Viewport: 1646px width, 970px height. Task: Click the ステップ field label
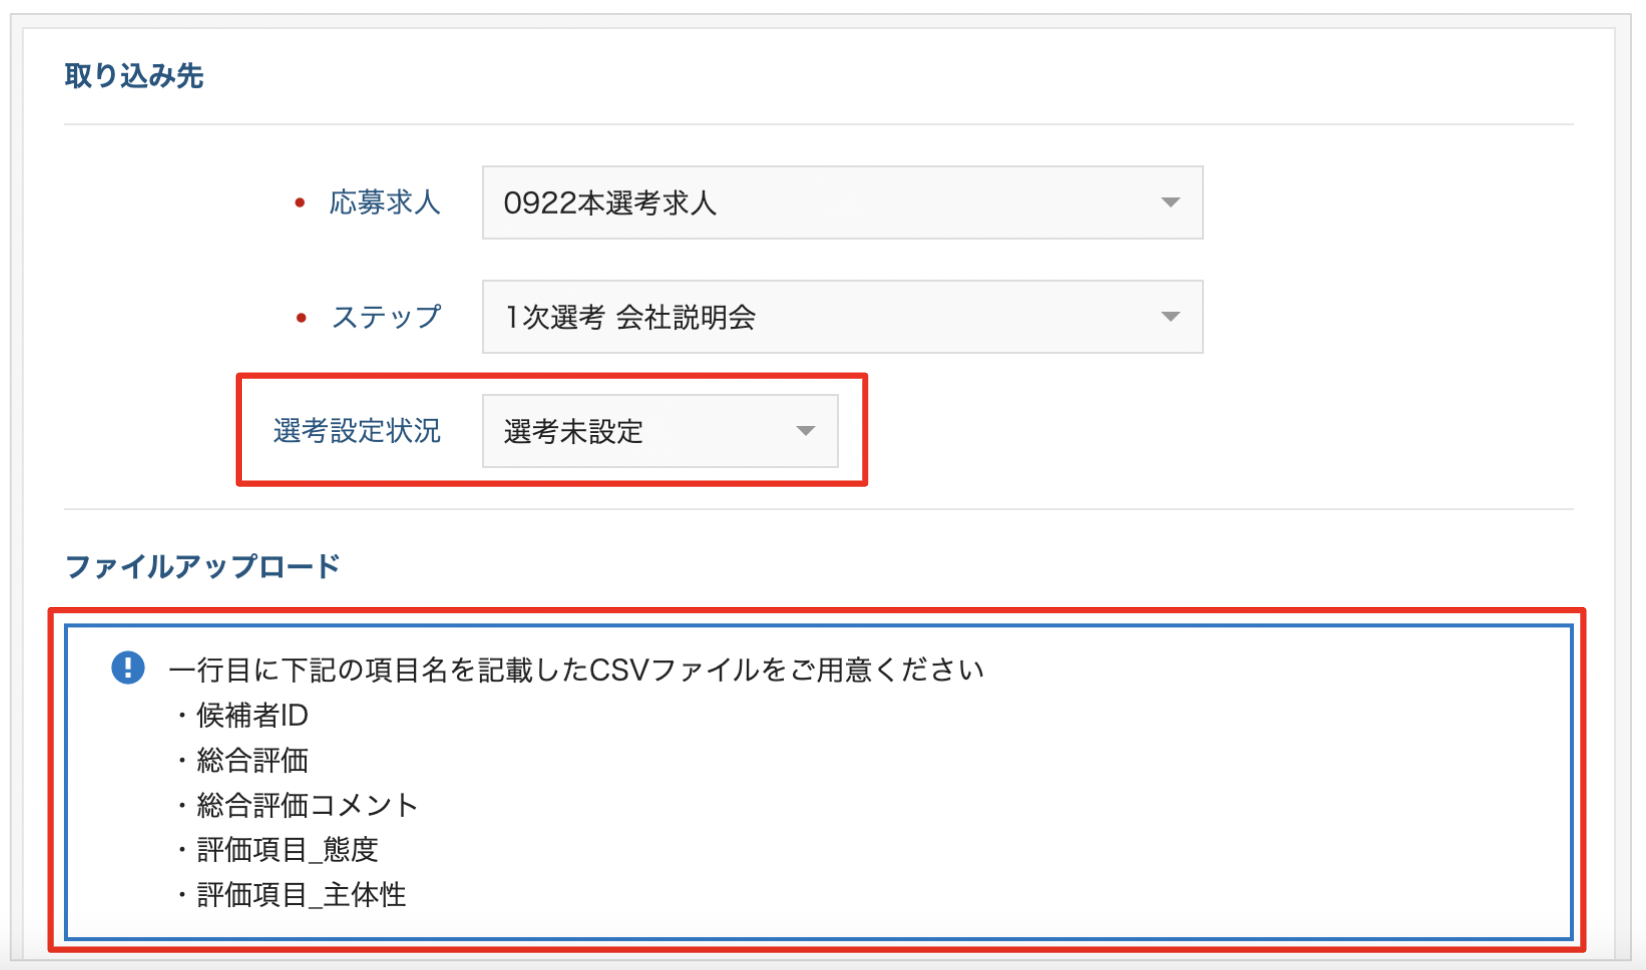[x=386, y=318]
